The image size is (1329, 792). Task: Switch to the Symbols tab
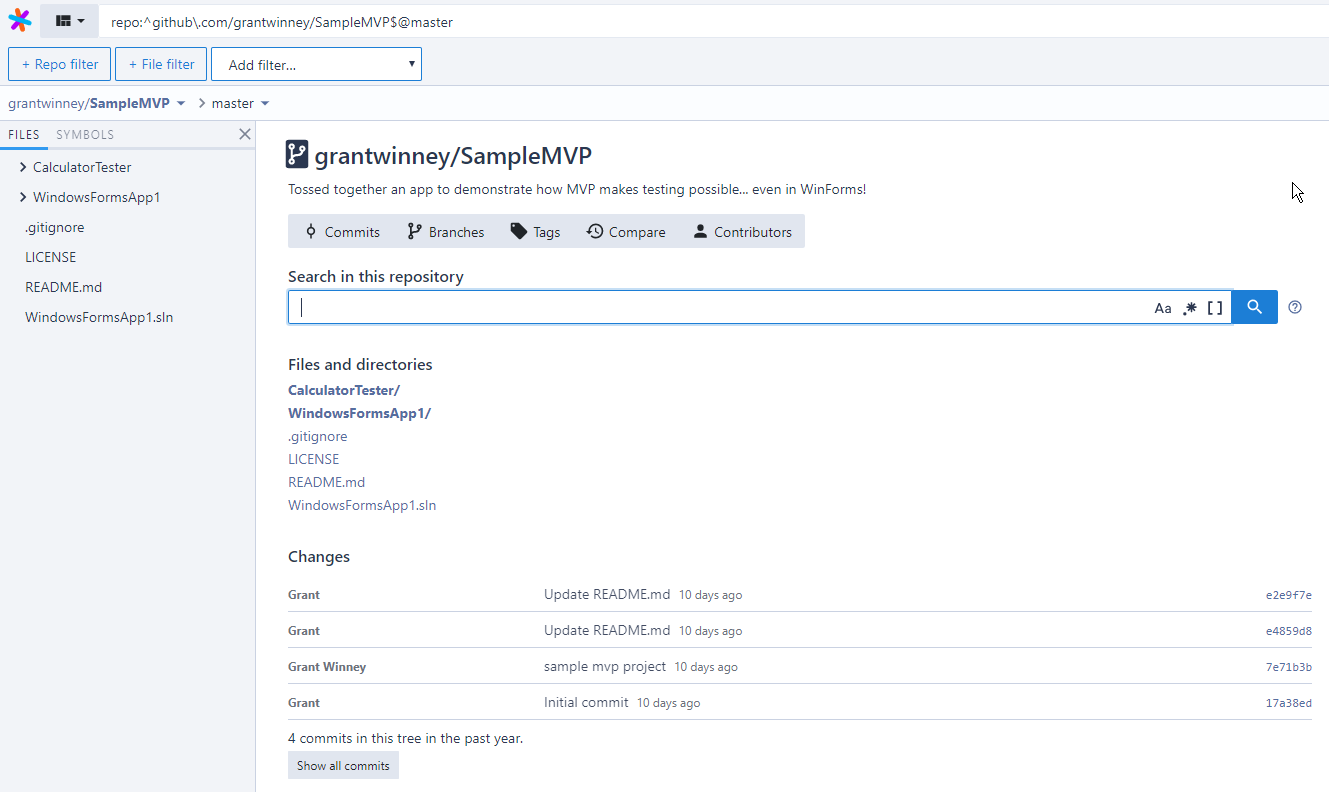(85, 135)
